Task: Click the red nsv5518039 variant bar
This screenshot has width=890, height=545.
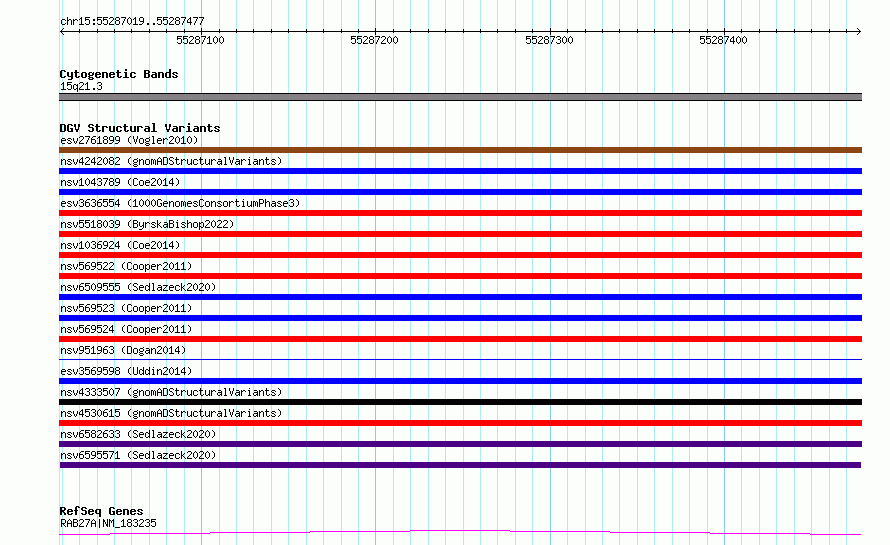Action: (x=460, y=234)
